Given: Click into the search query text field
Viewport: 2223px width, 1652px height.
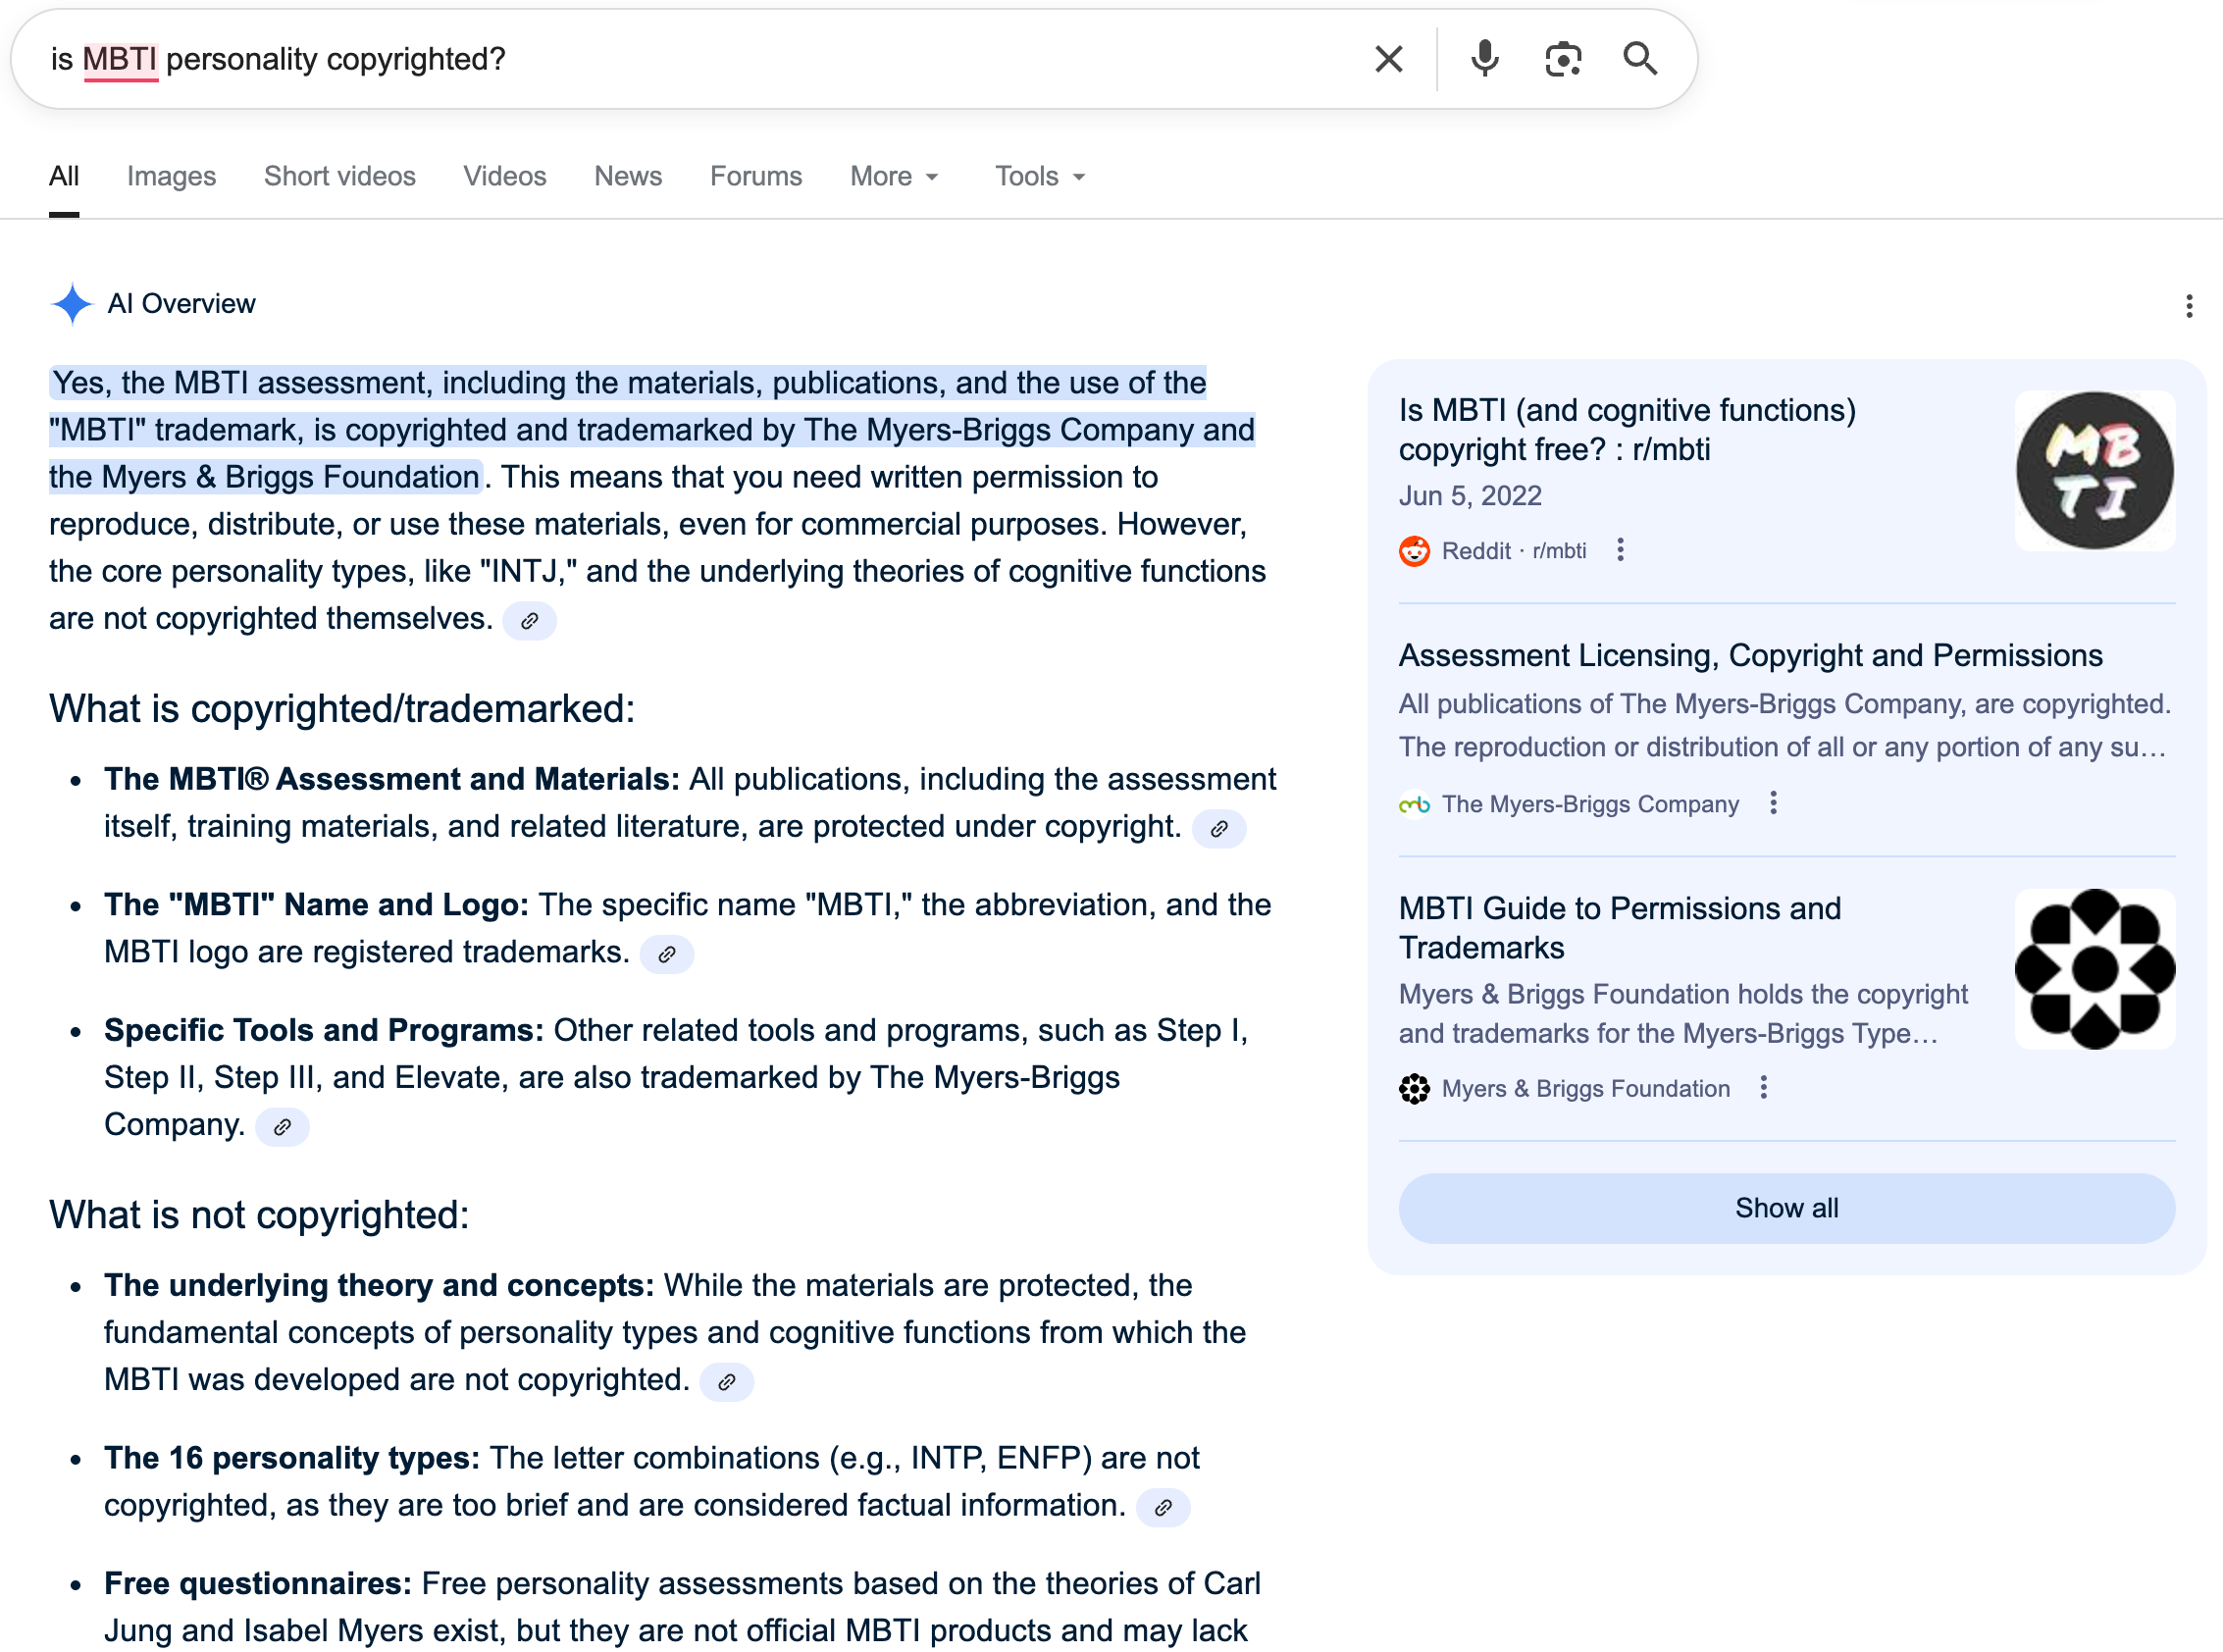Looking at the screenshot, I should 700,59.
